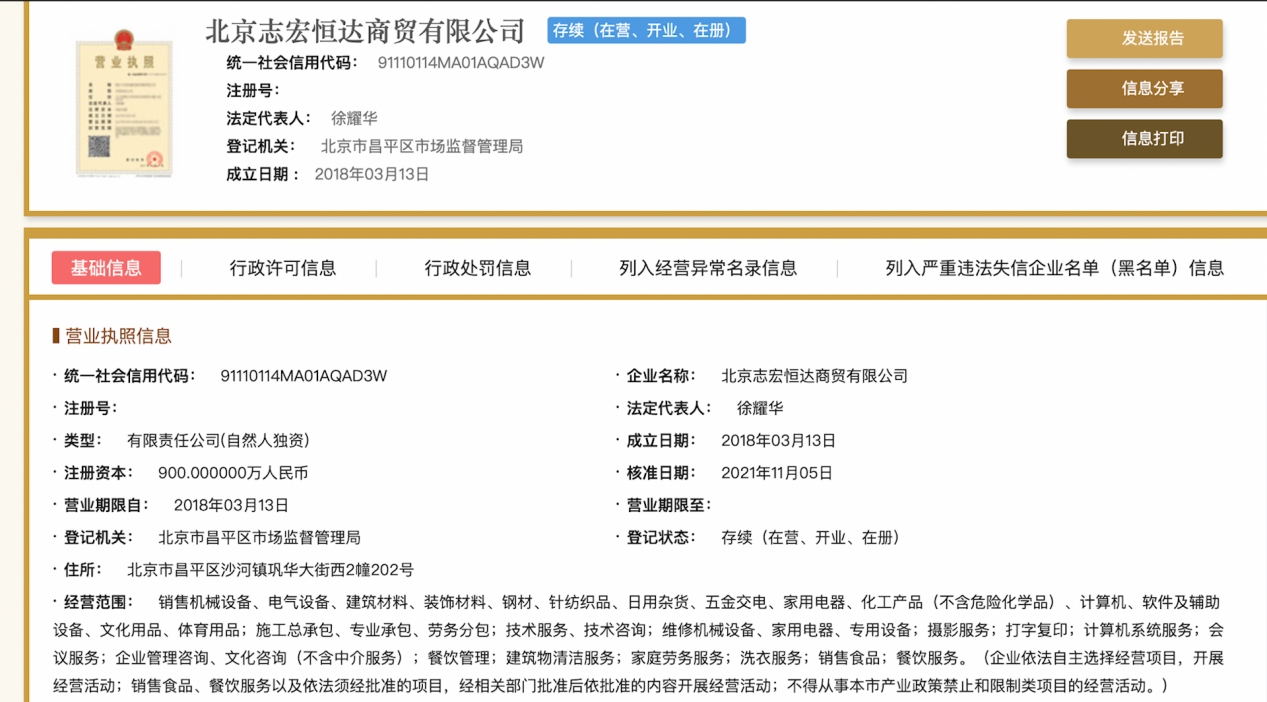This screenshot has height=702, width=1267.
Task: Click the 发送报告 button
Action: [1144, 39]
